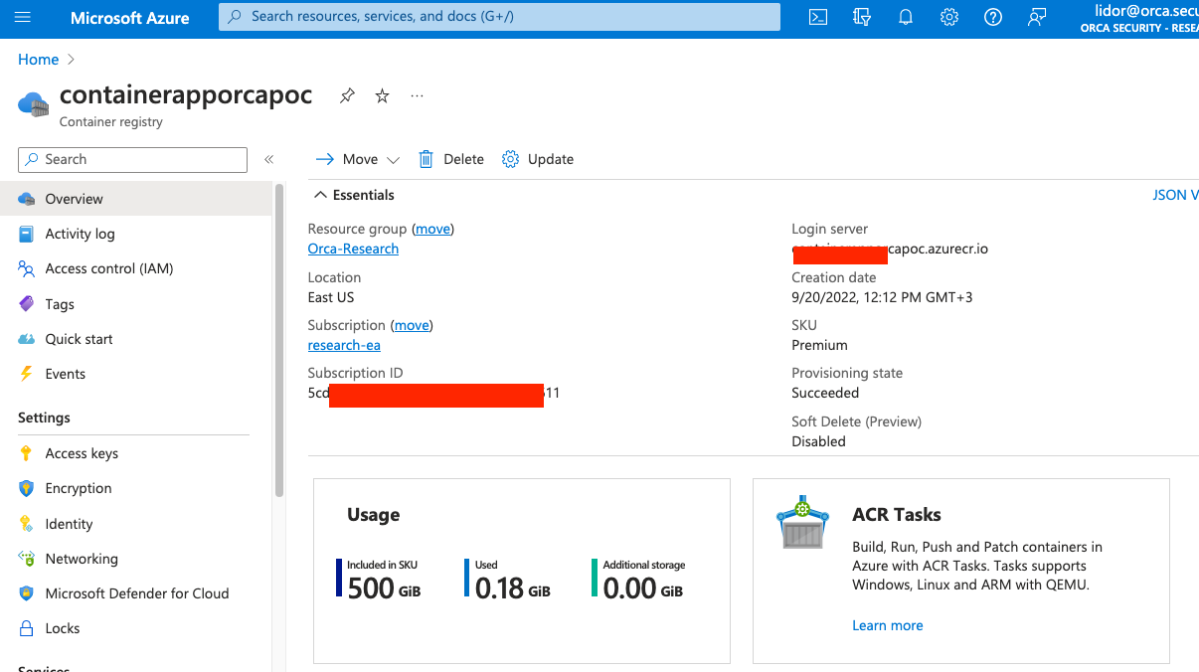Click the Used 0.18 GiB value

tap(512, 588)
